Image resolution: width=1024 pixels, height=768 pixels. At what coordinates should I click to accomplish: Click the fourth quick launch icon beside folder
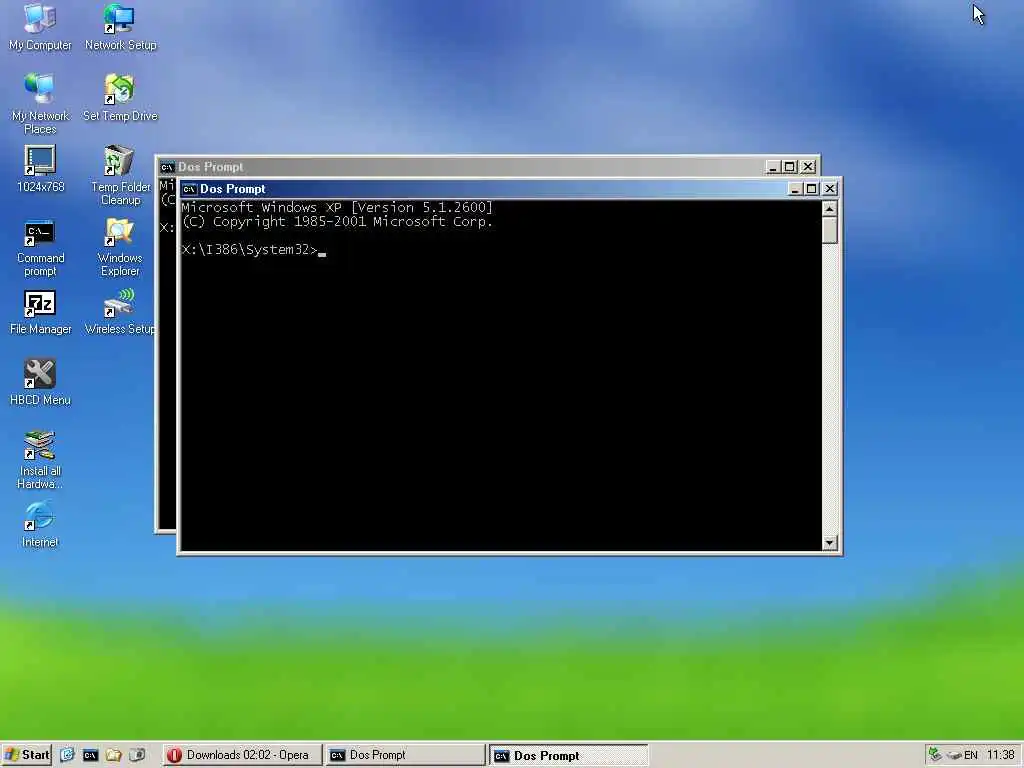(x=137, y=755)
